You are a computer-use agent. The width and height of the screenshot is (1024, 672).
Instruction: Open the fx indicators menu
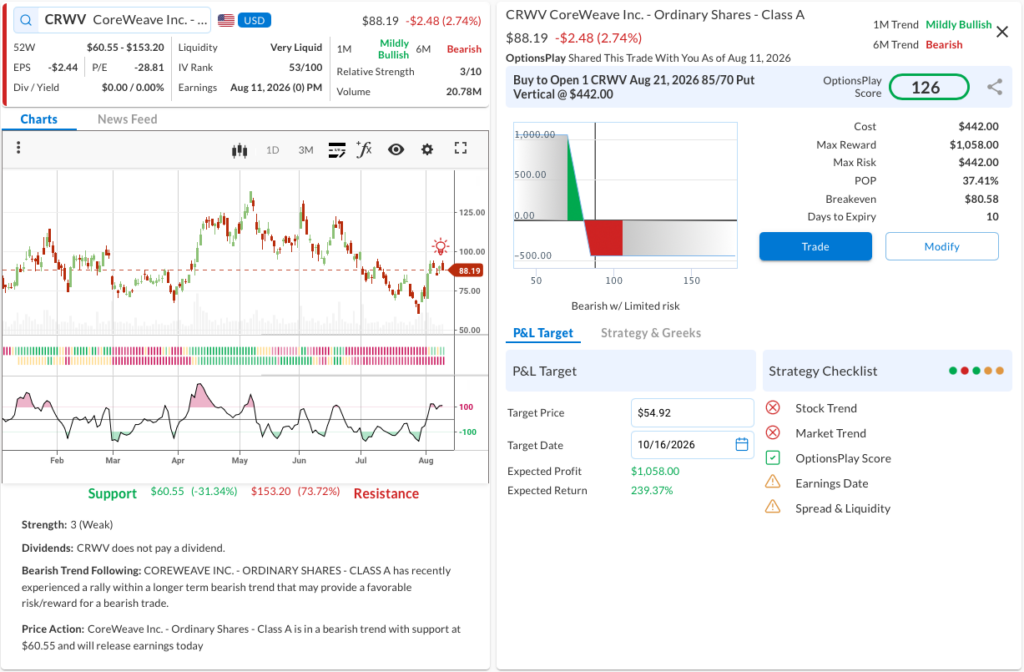364,150
